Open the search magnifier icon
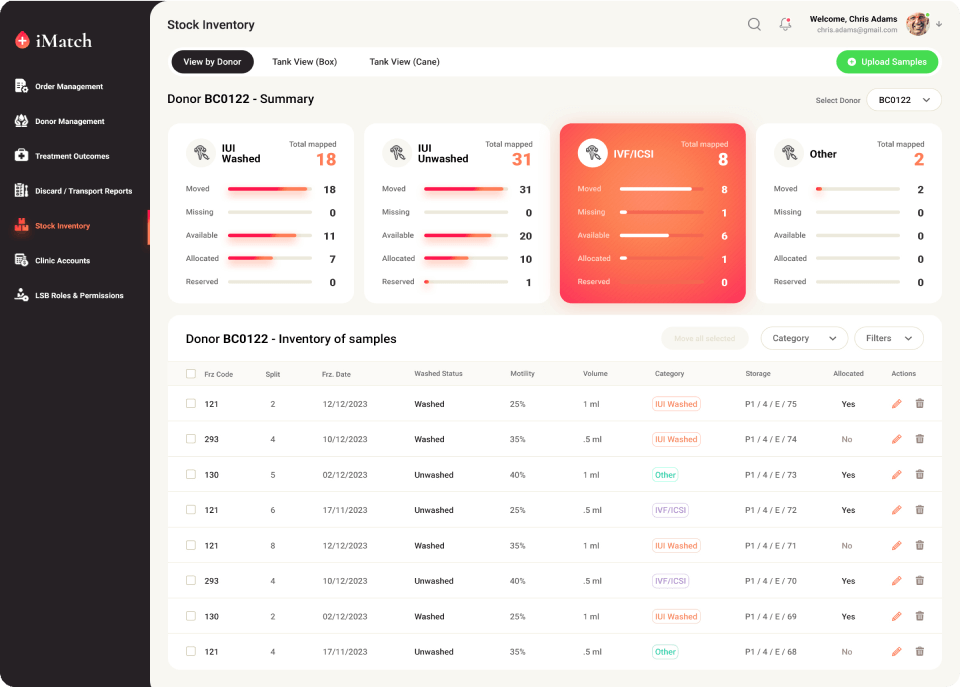960x687 pixels. click(x=754, y=24)
